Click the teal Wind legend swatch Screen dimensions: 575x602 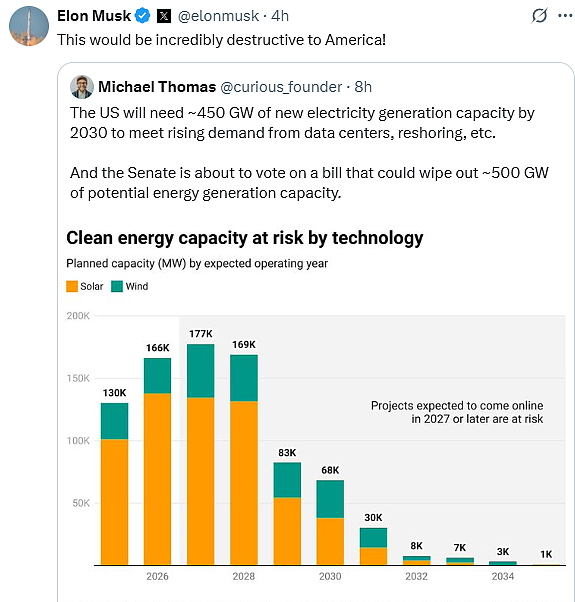(x=117, y=286)
